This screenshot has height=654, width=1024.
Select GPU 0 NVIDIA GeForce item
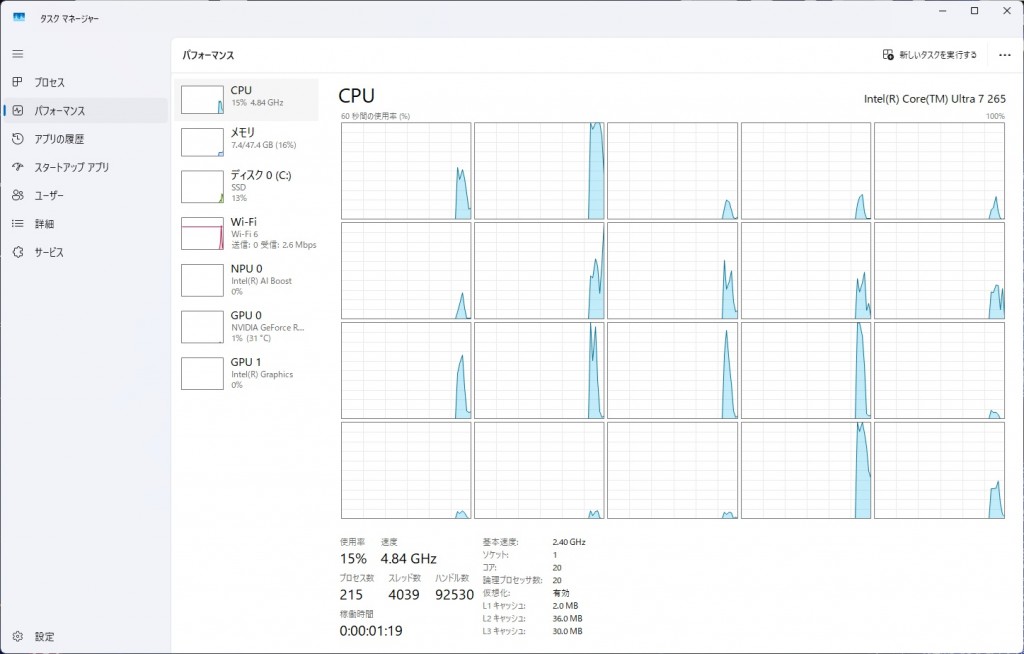click(246, 325)
